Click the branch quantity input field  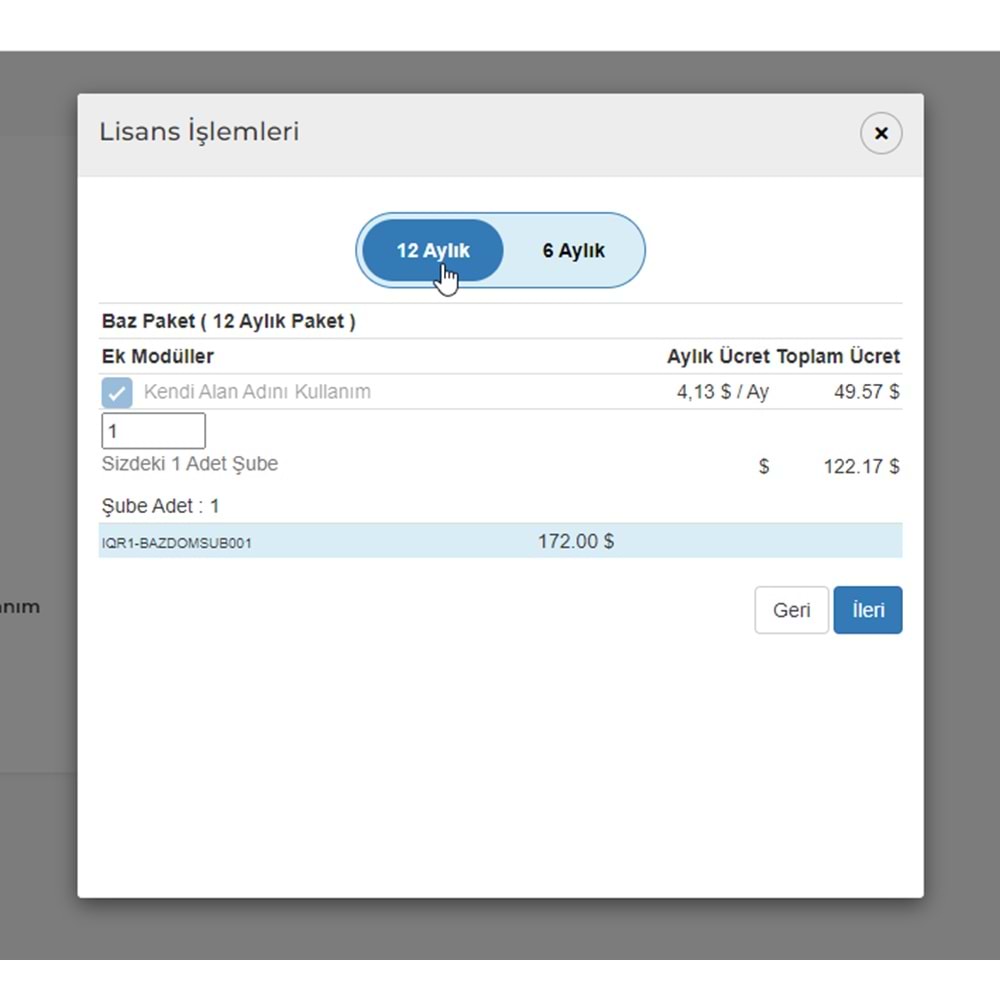[x=154, y=431]
